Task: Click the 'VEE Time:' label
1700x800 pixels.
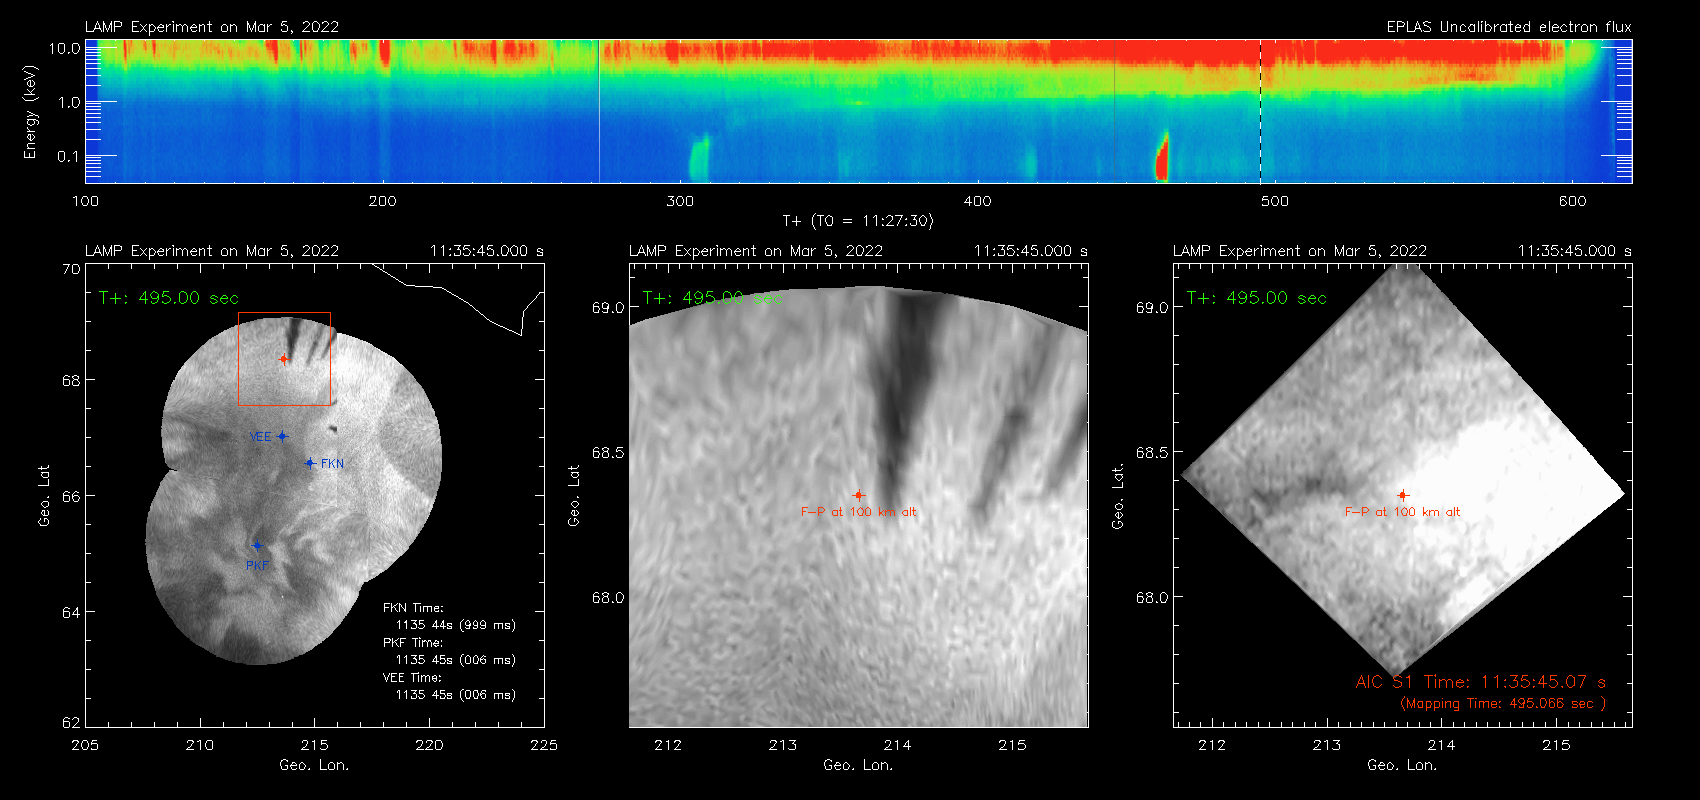Action: click(412, 678)
